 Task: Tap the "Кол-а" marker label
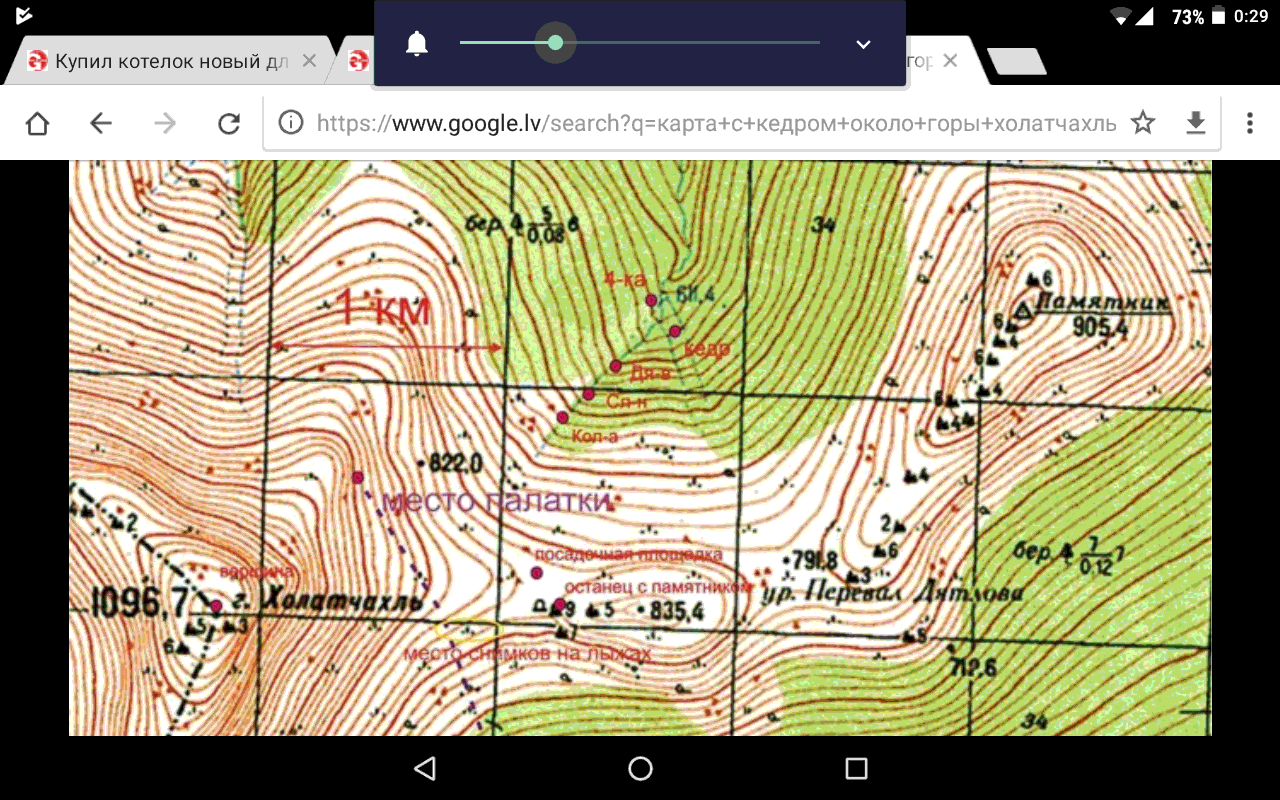pos(594,437)
